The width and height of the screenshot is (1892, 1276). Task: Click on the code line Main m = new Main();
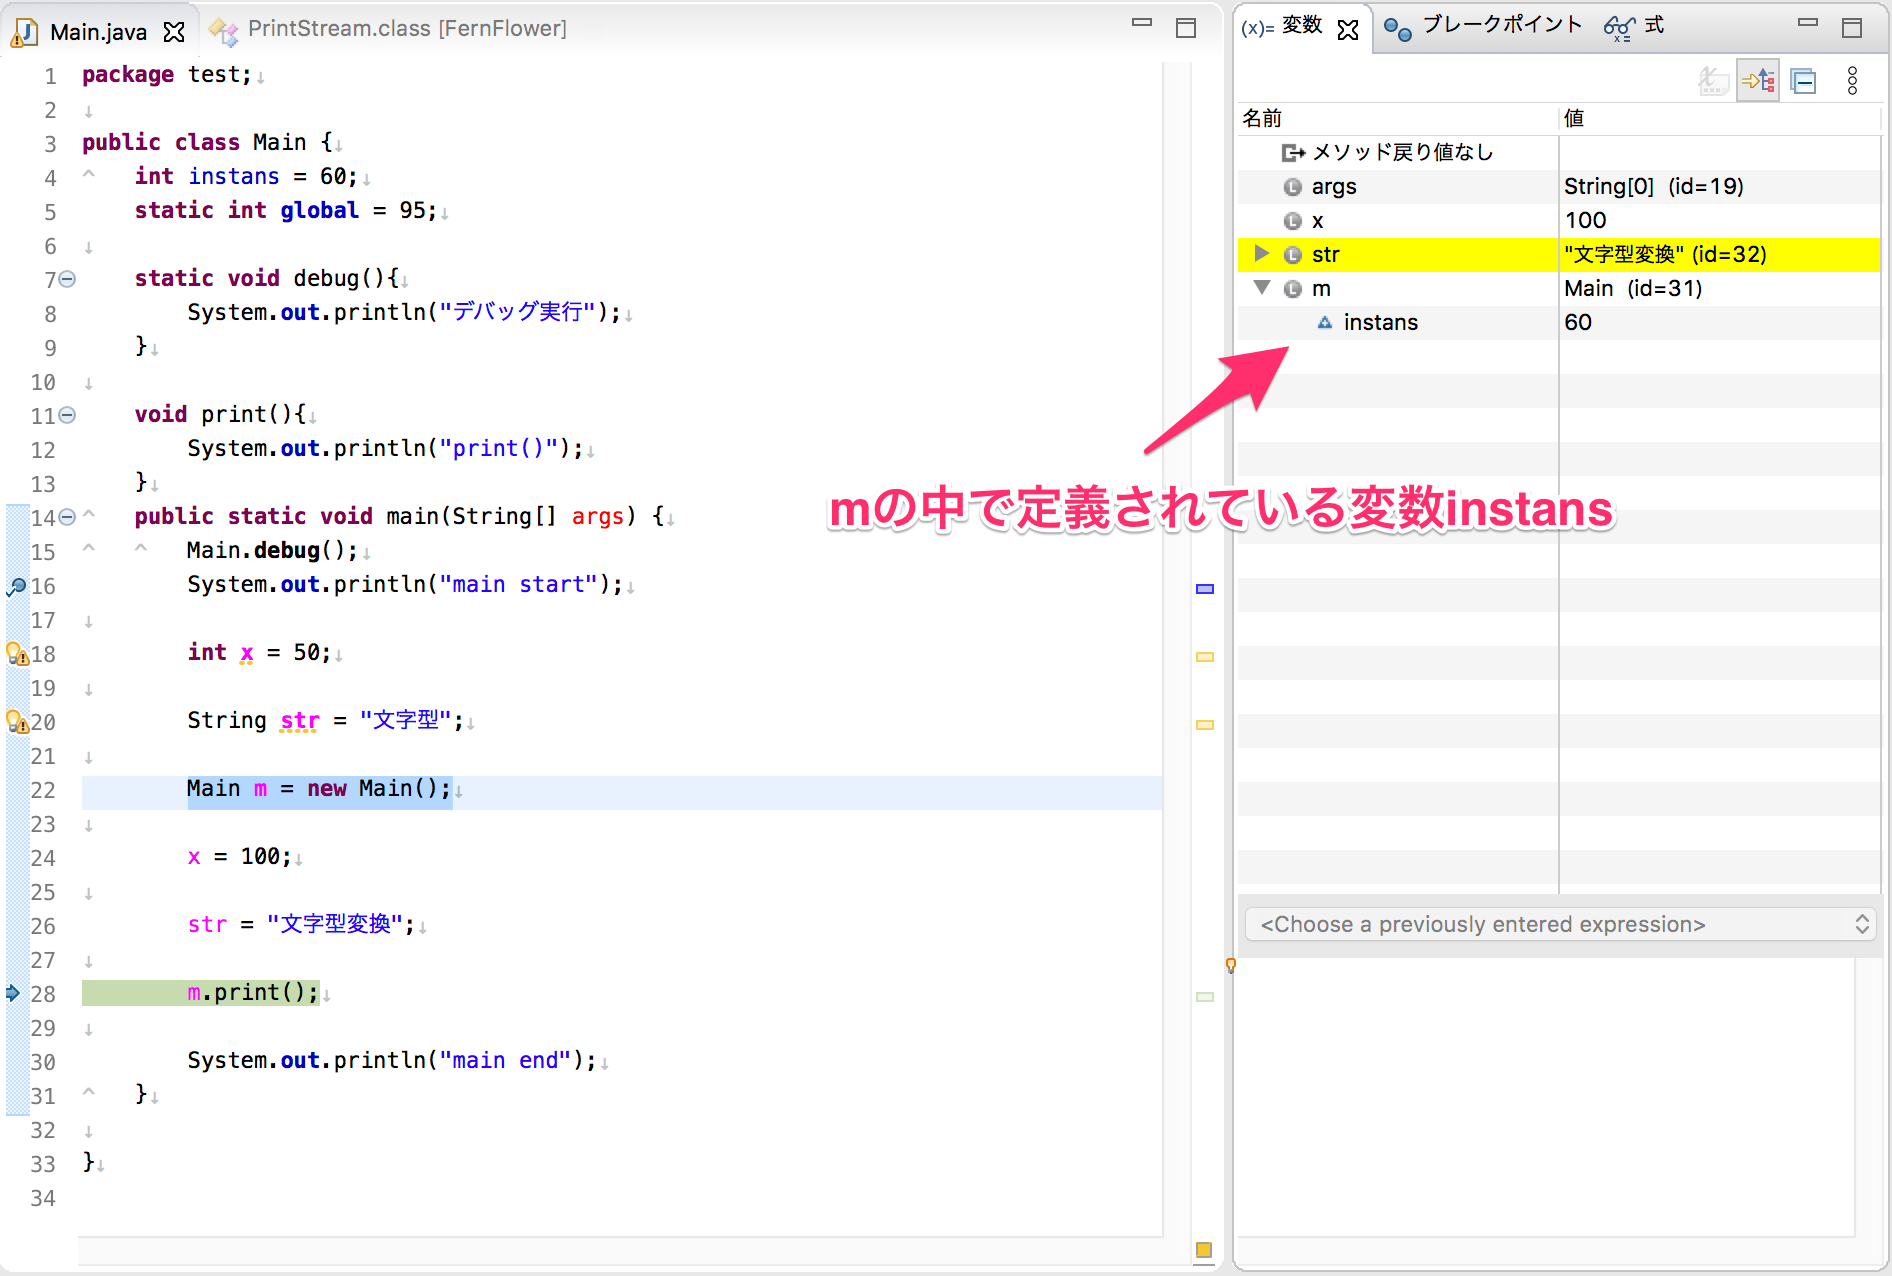(x=319, y=789)
